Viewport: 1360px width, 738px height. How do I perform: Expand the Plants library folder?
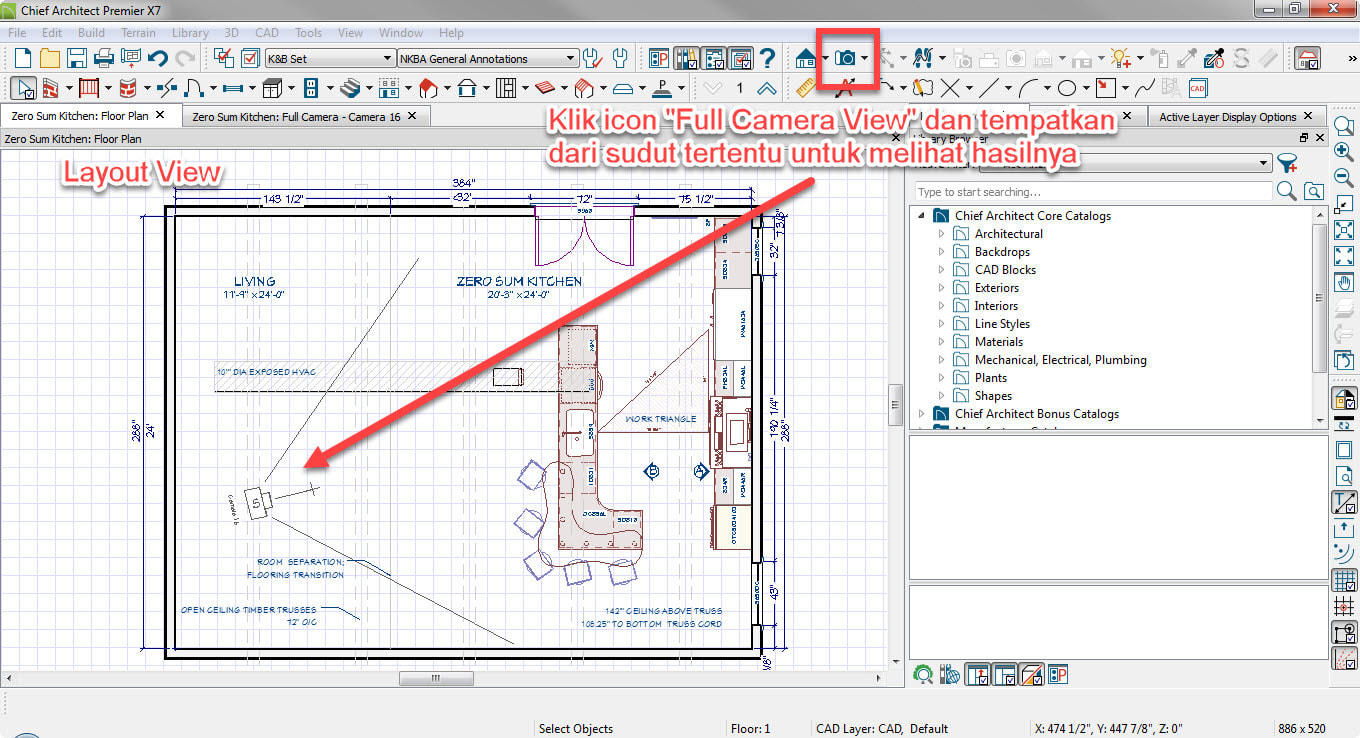click(x=941, y=378)
